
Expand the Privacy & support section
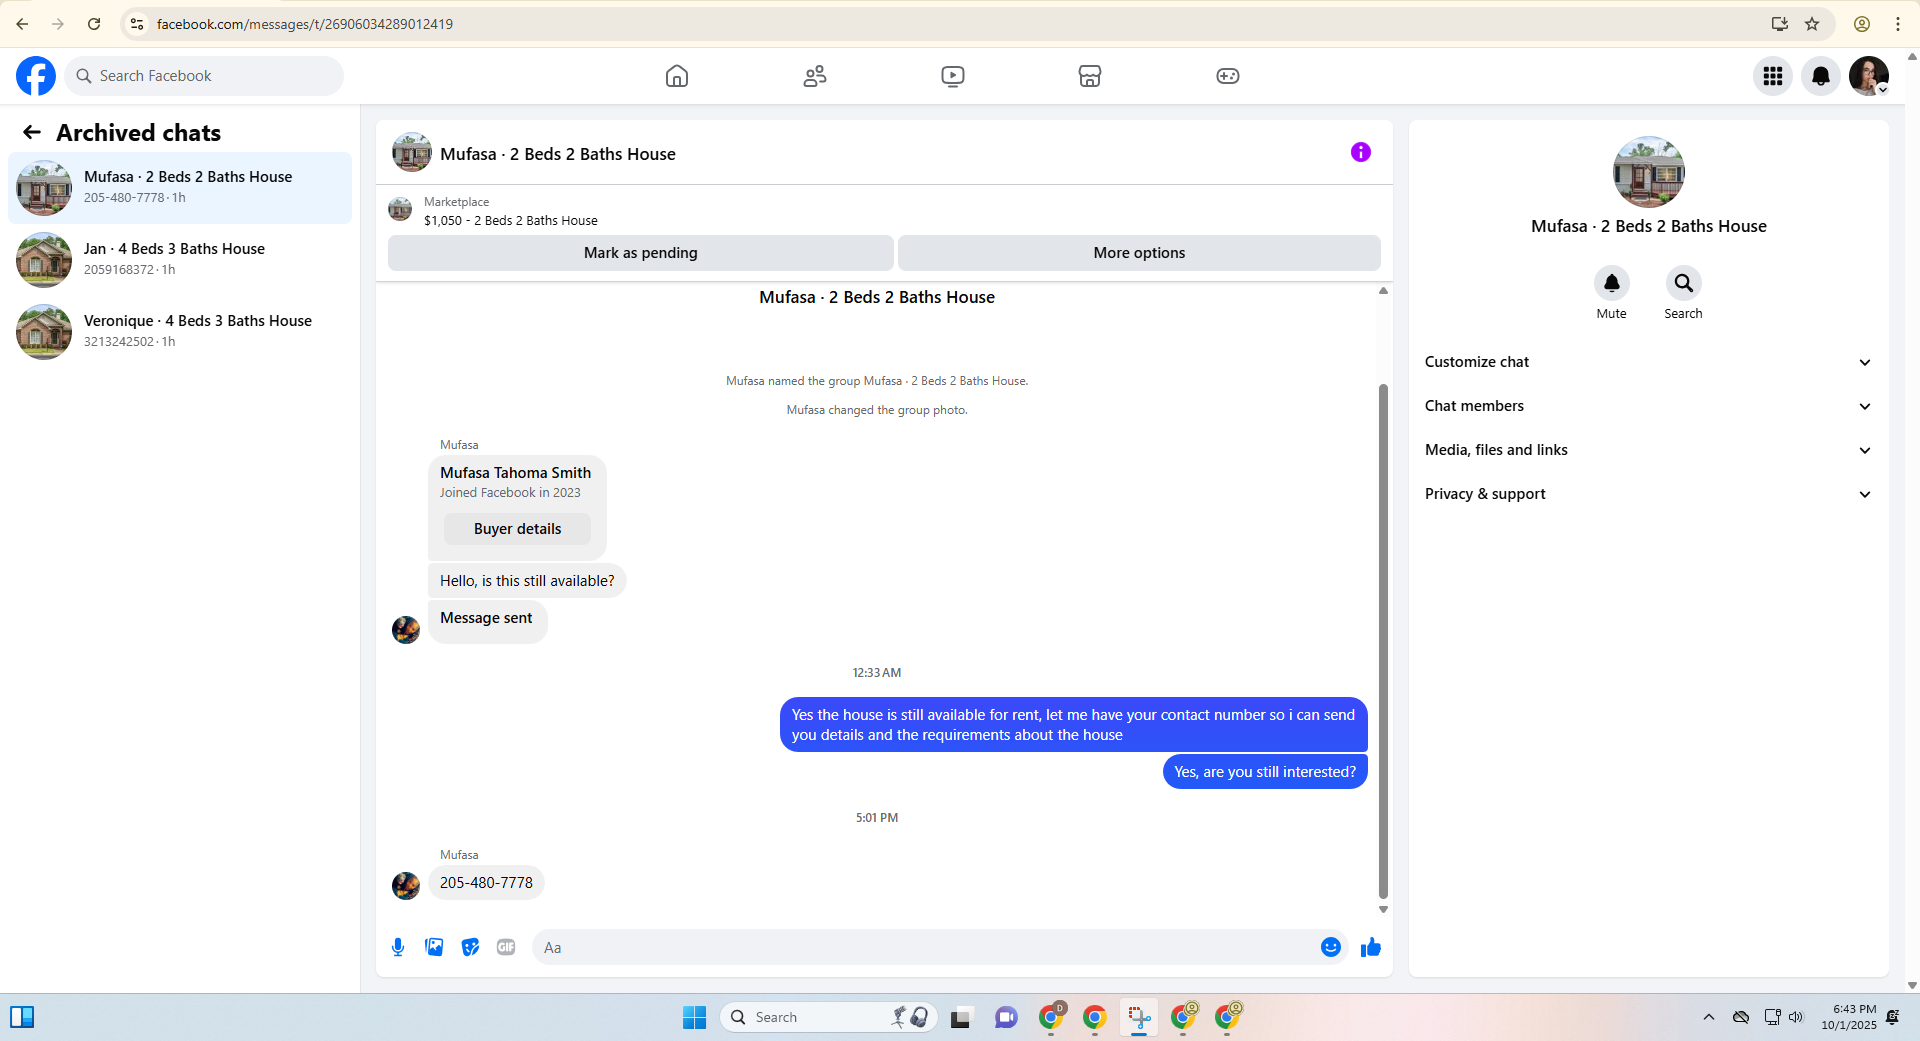[1648, 494]
